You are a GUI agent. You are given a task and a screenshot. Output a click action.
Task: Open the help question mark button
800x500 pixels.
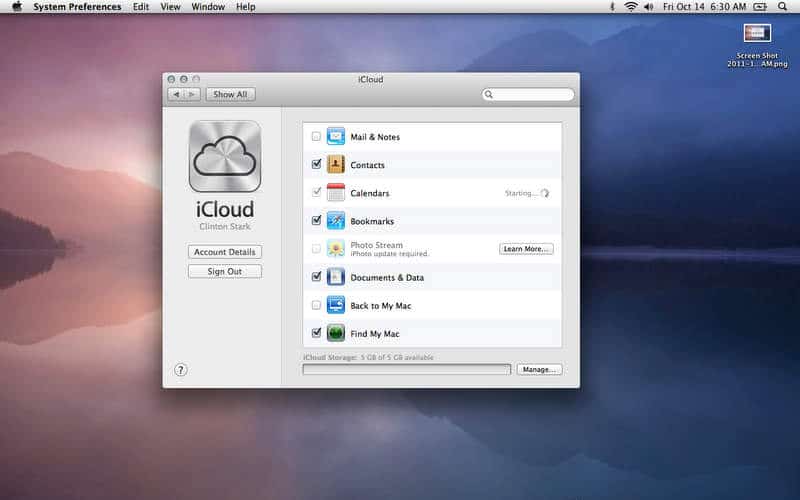[181, 369]
